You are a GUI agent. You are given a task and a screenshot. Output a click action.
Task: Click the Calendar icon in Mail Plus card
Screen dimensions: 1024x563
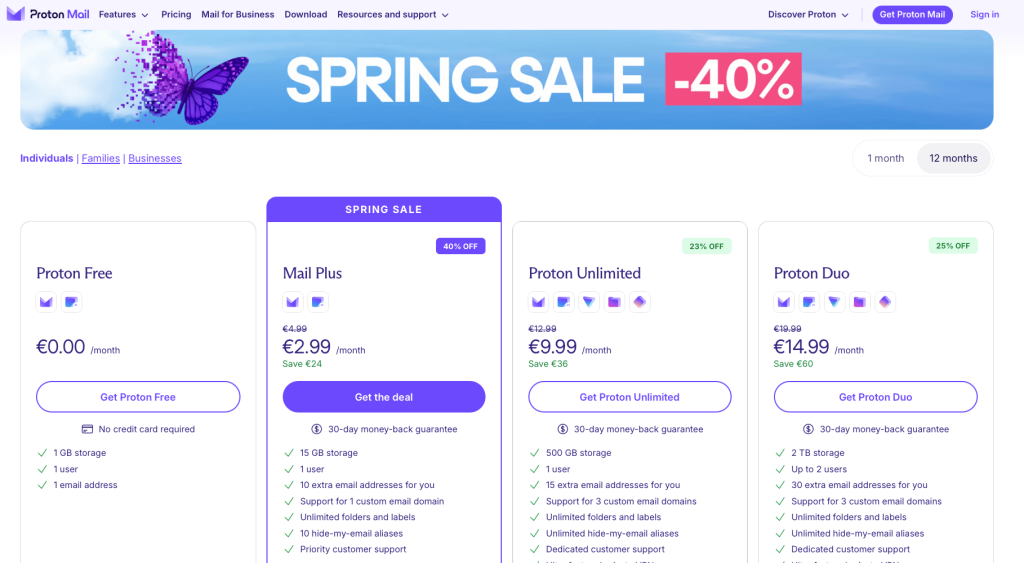[x=317, y=301]
